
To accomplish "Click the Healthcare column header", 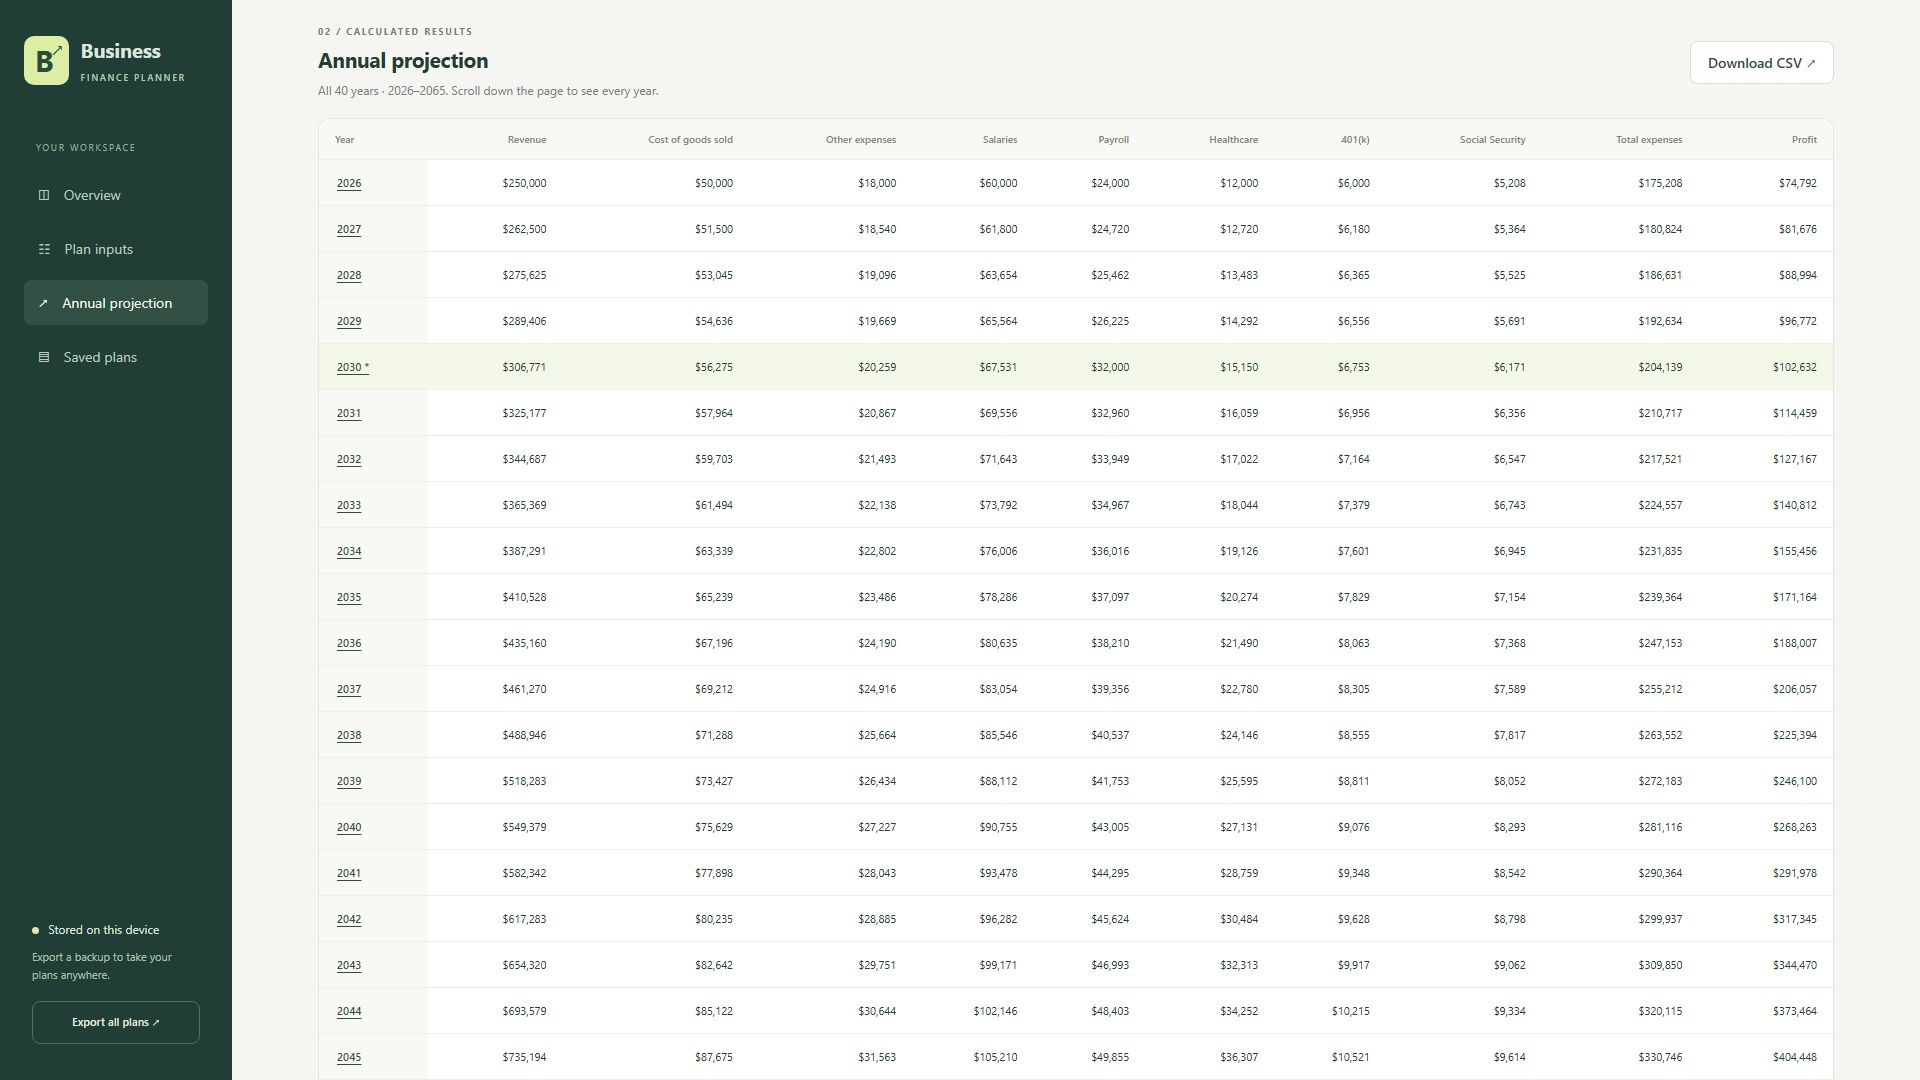I will pos(1233,140).
